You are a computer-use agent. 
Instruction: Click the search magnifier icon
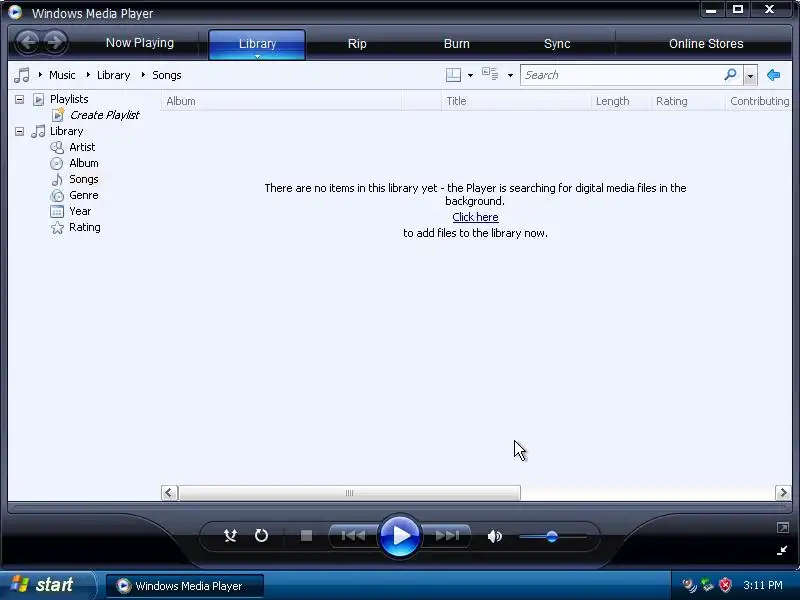[731, 75]
